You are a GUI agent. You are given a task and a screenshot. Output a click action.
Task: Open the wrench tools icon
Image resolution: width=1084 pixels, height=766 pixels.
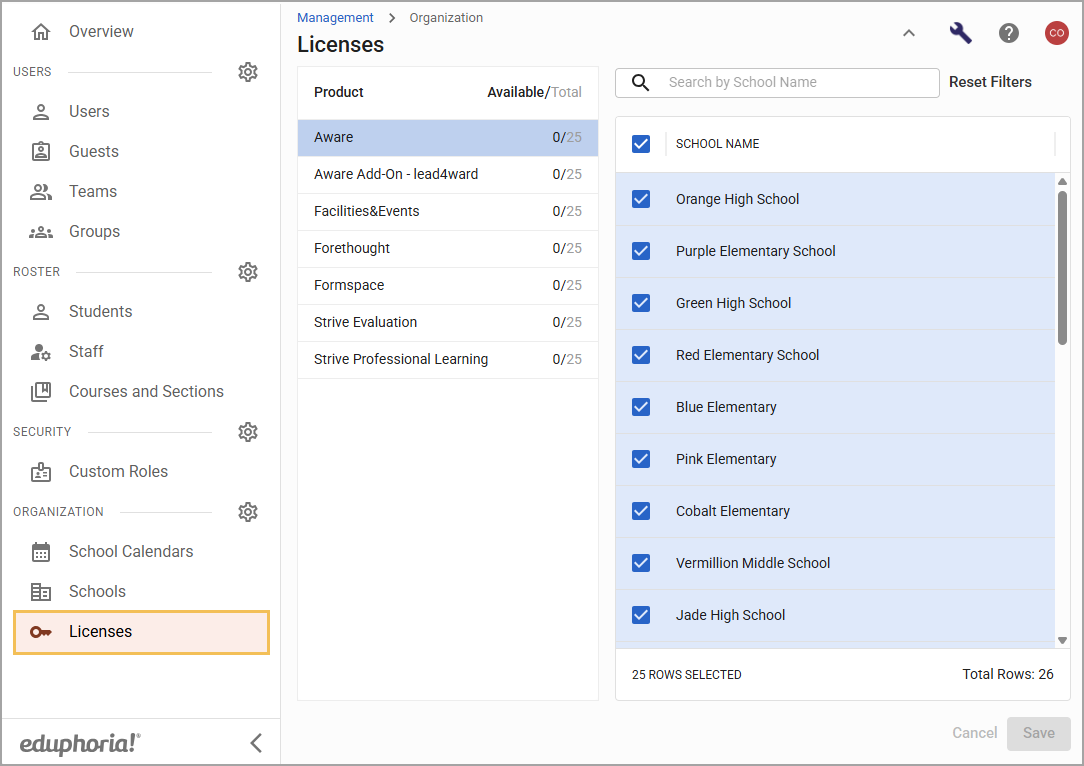(x=960, y=32)
